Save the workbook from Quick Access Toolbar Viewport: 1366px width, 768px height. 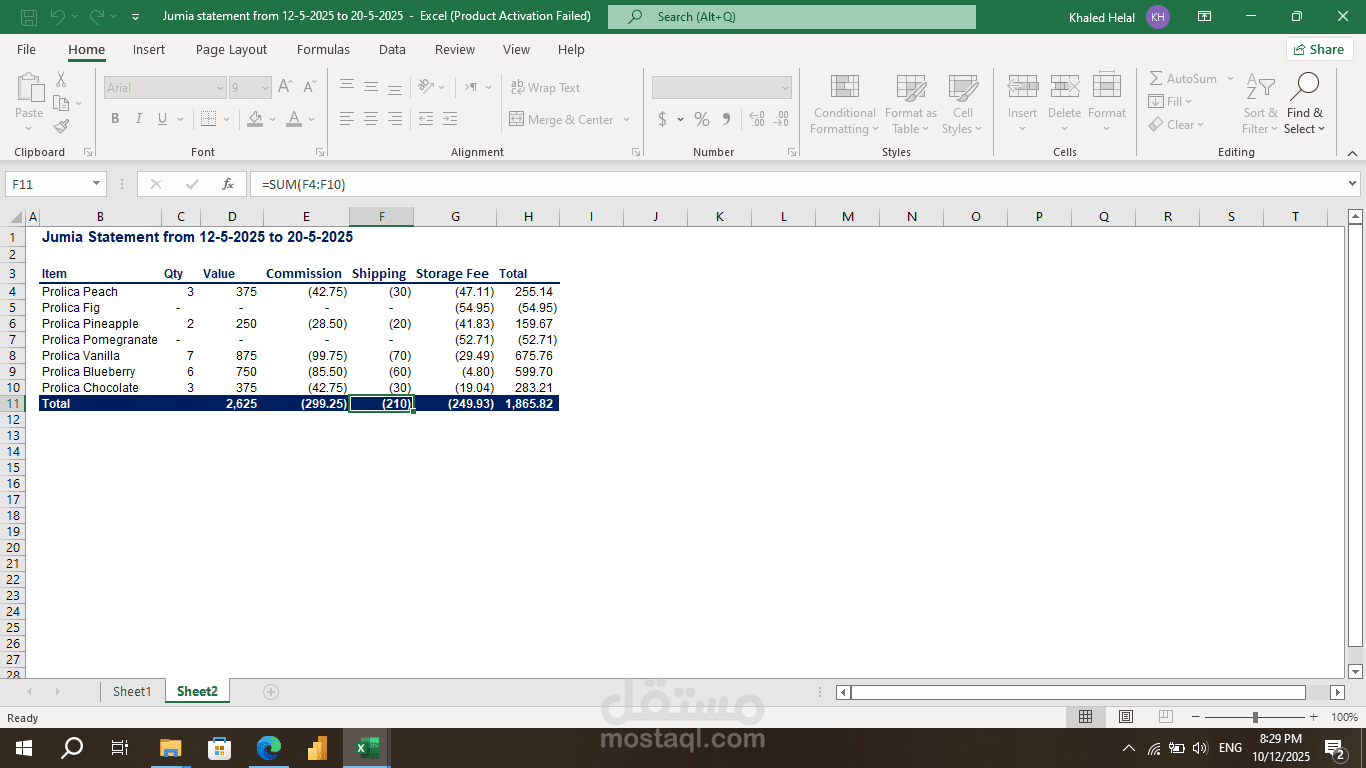[x=29, y=17]
